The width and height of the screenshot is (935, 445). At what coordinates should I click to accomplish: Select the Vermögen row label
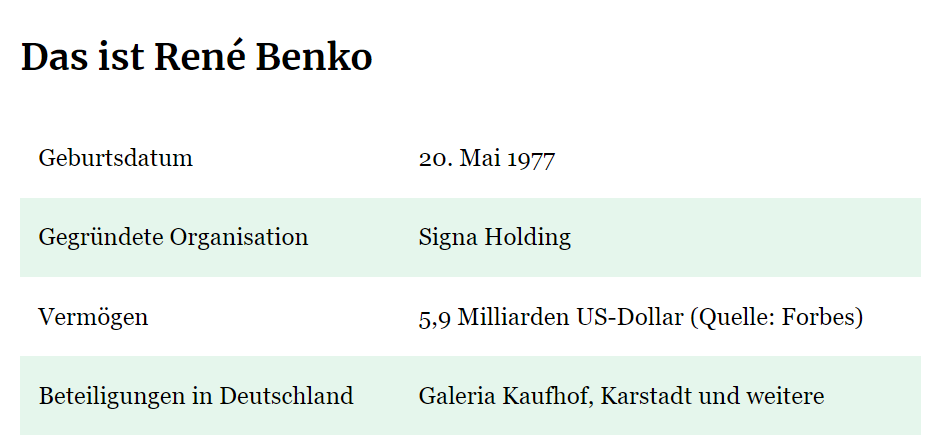point(93,317)
